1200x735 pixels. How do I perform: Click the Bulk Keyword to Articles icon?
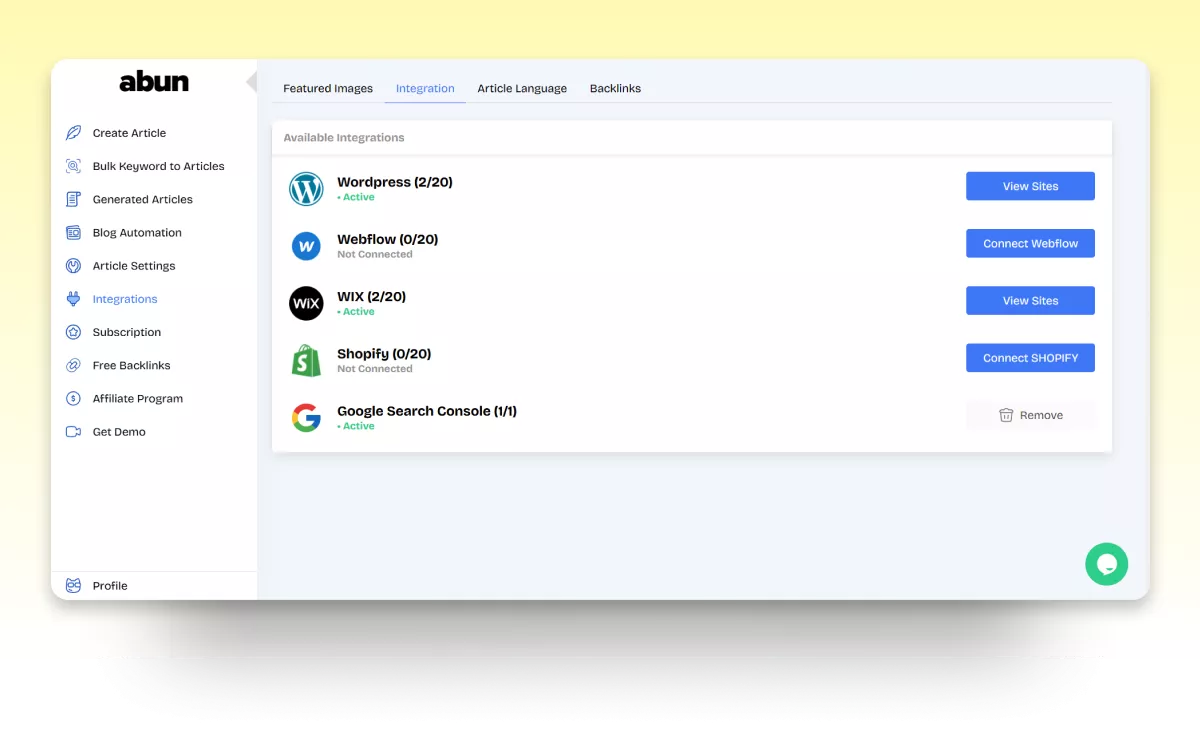73,166
